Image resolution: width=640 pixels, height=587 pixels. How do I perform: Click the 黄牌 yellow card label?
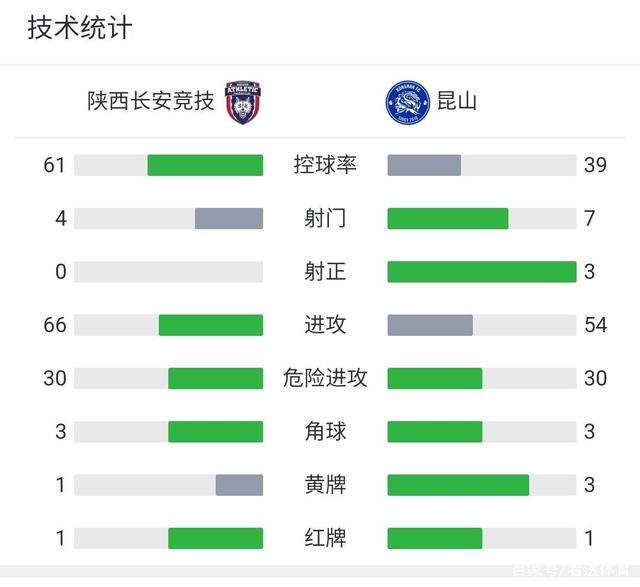click(325, 485)
